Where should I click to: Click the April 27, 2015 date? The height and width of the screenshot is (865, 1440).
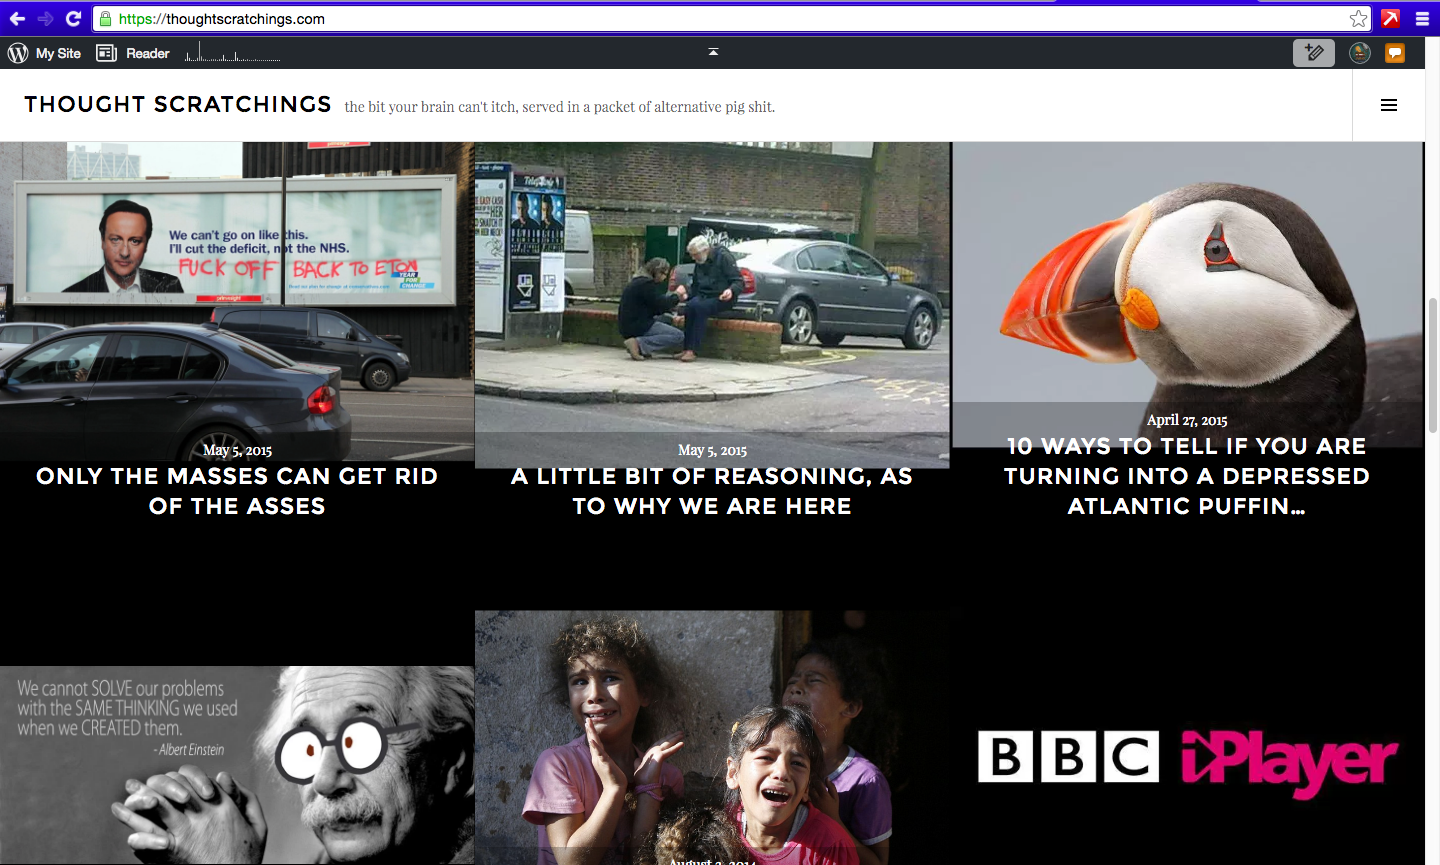[1187, 420]
